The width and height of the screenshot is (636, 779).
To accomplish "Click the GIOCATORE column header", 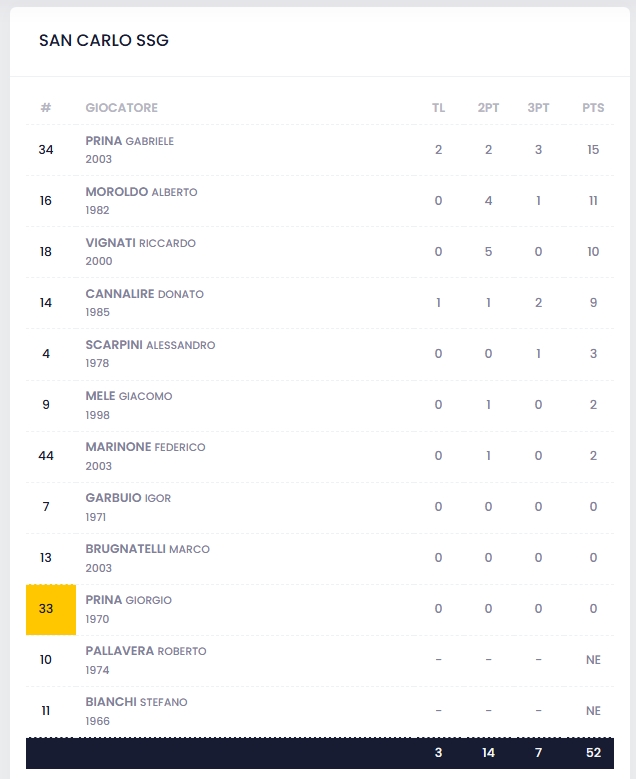I will pyautogui.click(x=121, y=108).
